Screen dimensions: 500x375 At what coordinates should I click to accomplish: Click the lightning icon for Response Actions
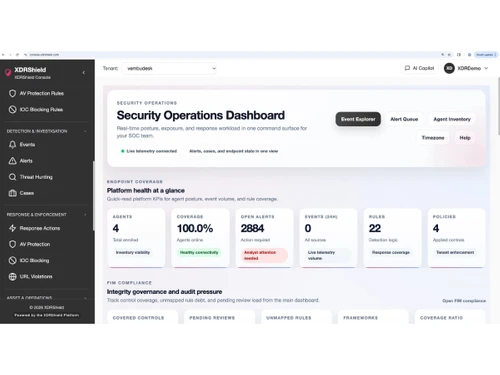(12, 228)
